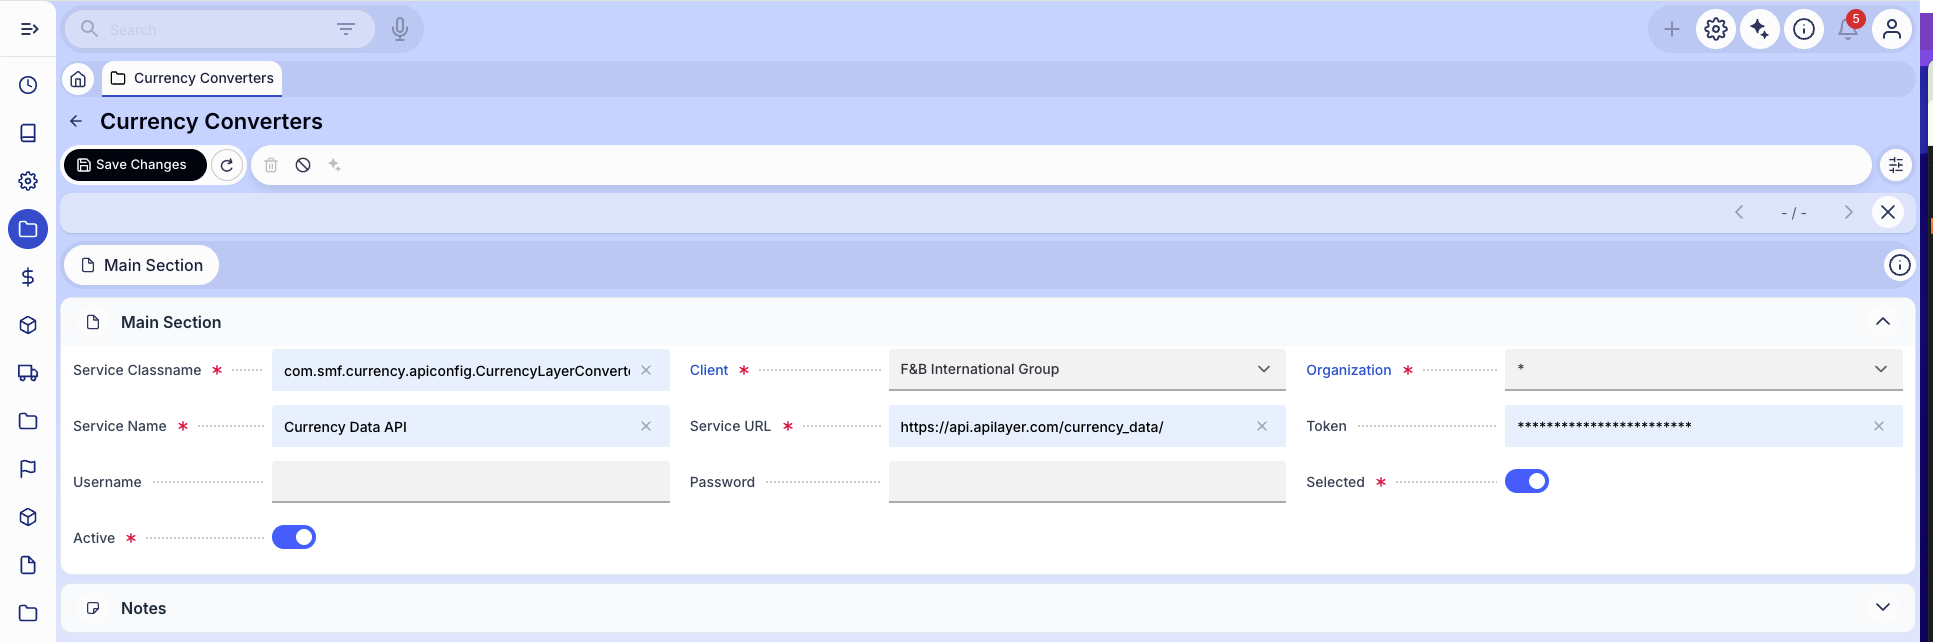Click the microphone voice search icon
Viewport: 1933px width, 642px height.
tap(400, 30)
